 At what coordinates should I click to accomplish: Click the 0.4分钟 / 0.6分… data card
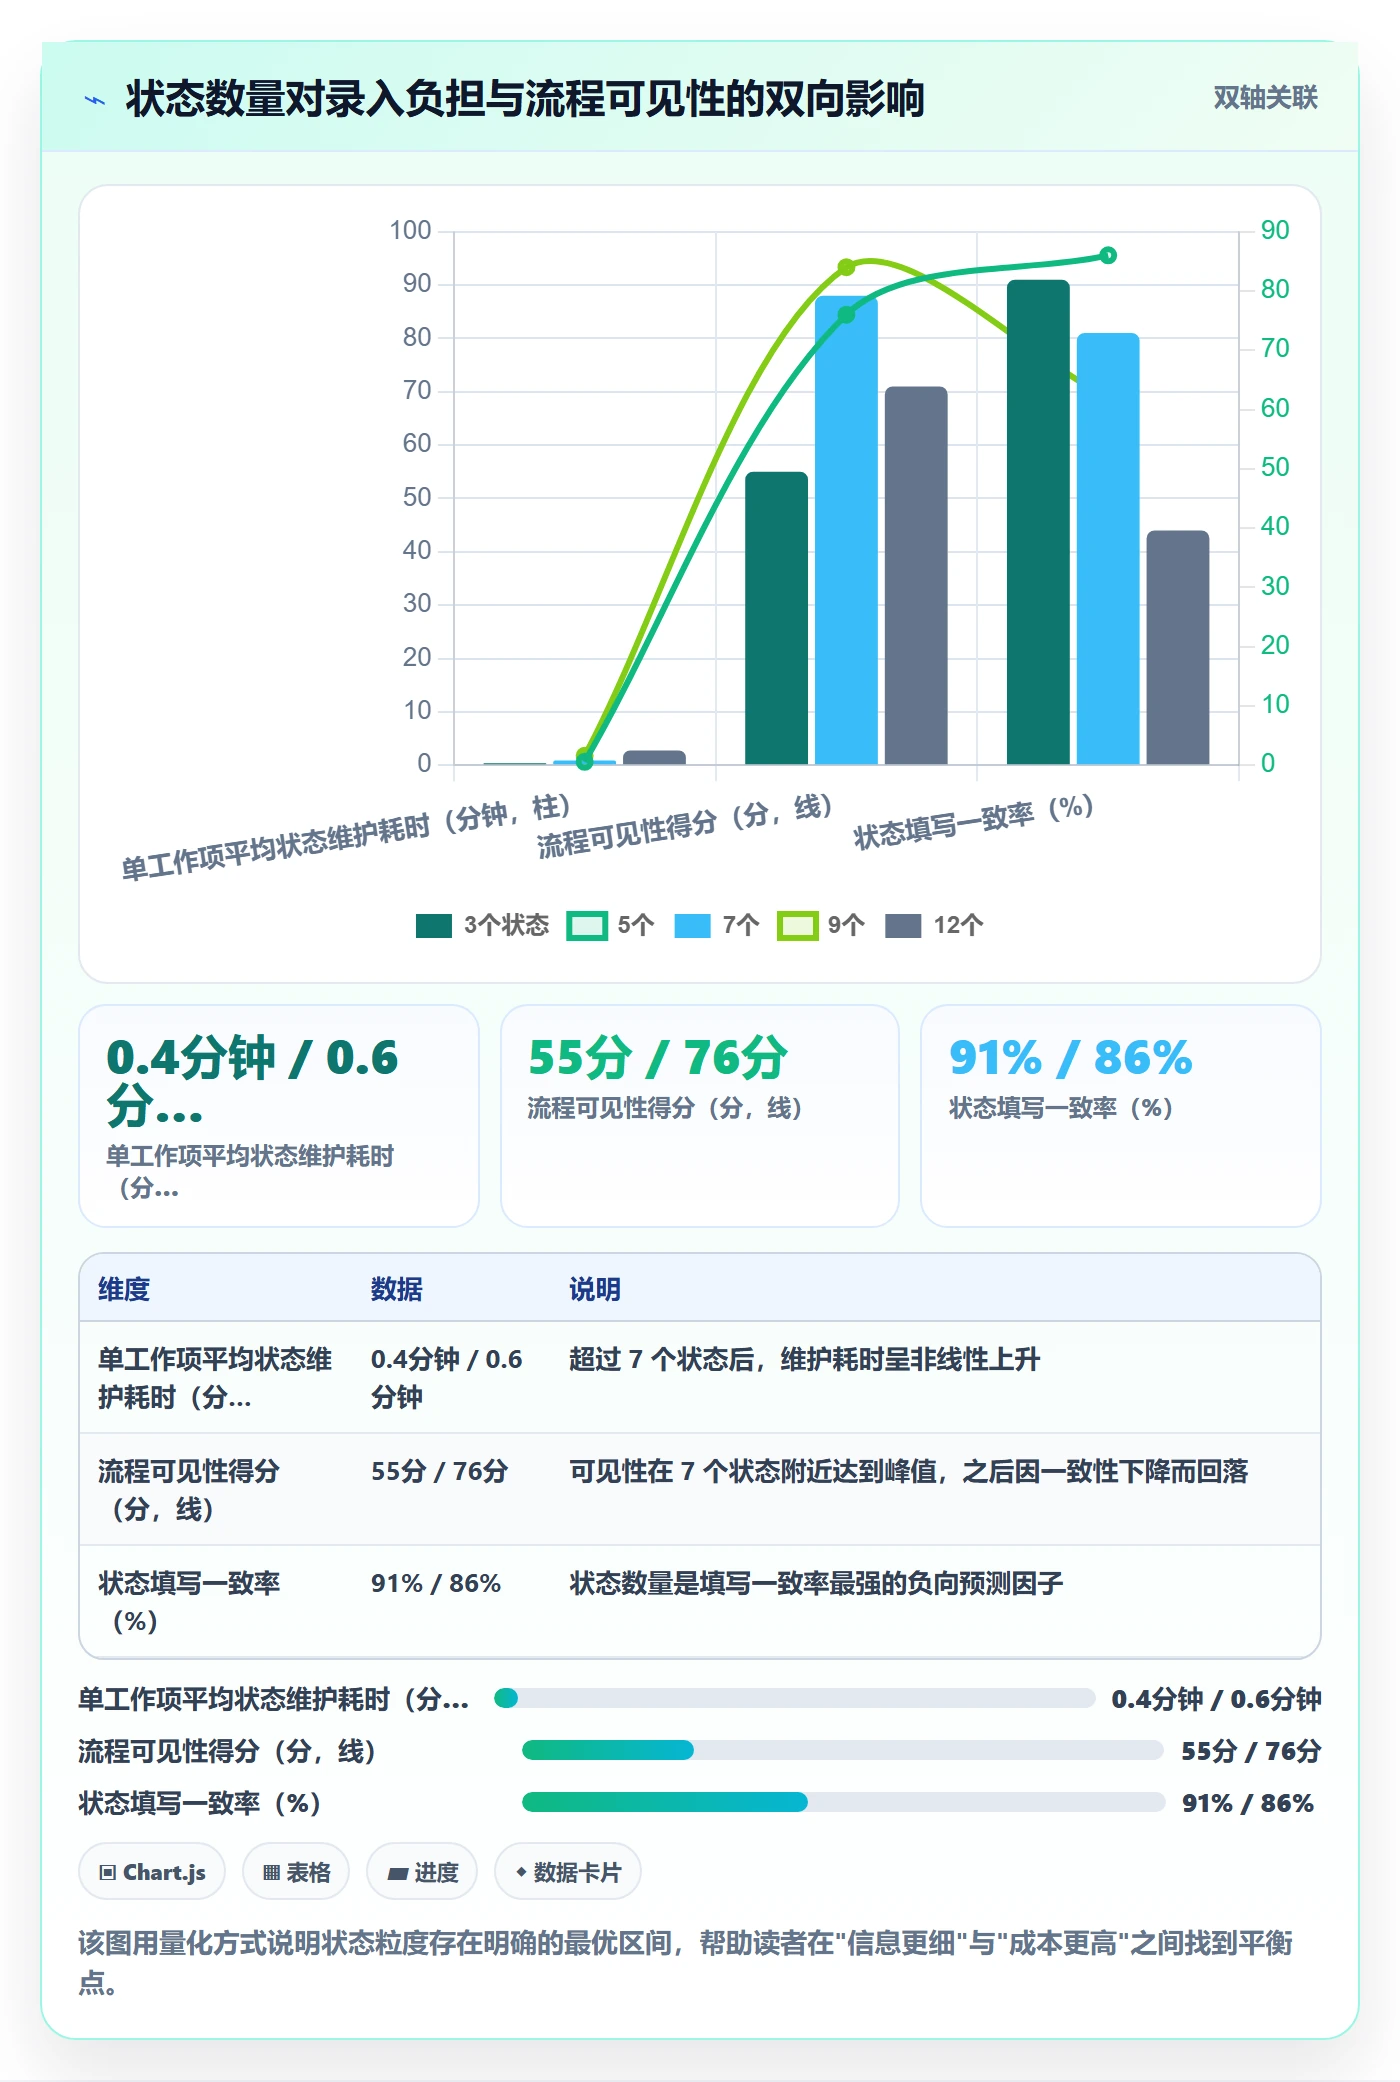[279, 1116]
